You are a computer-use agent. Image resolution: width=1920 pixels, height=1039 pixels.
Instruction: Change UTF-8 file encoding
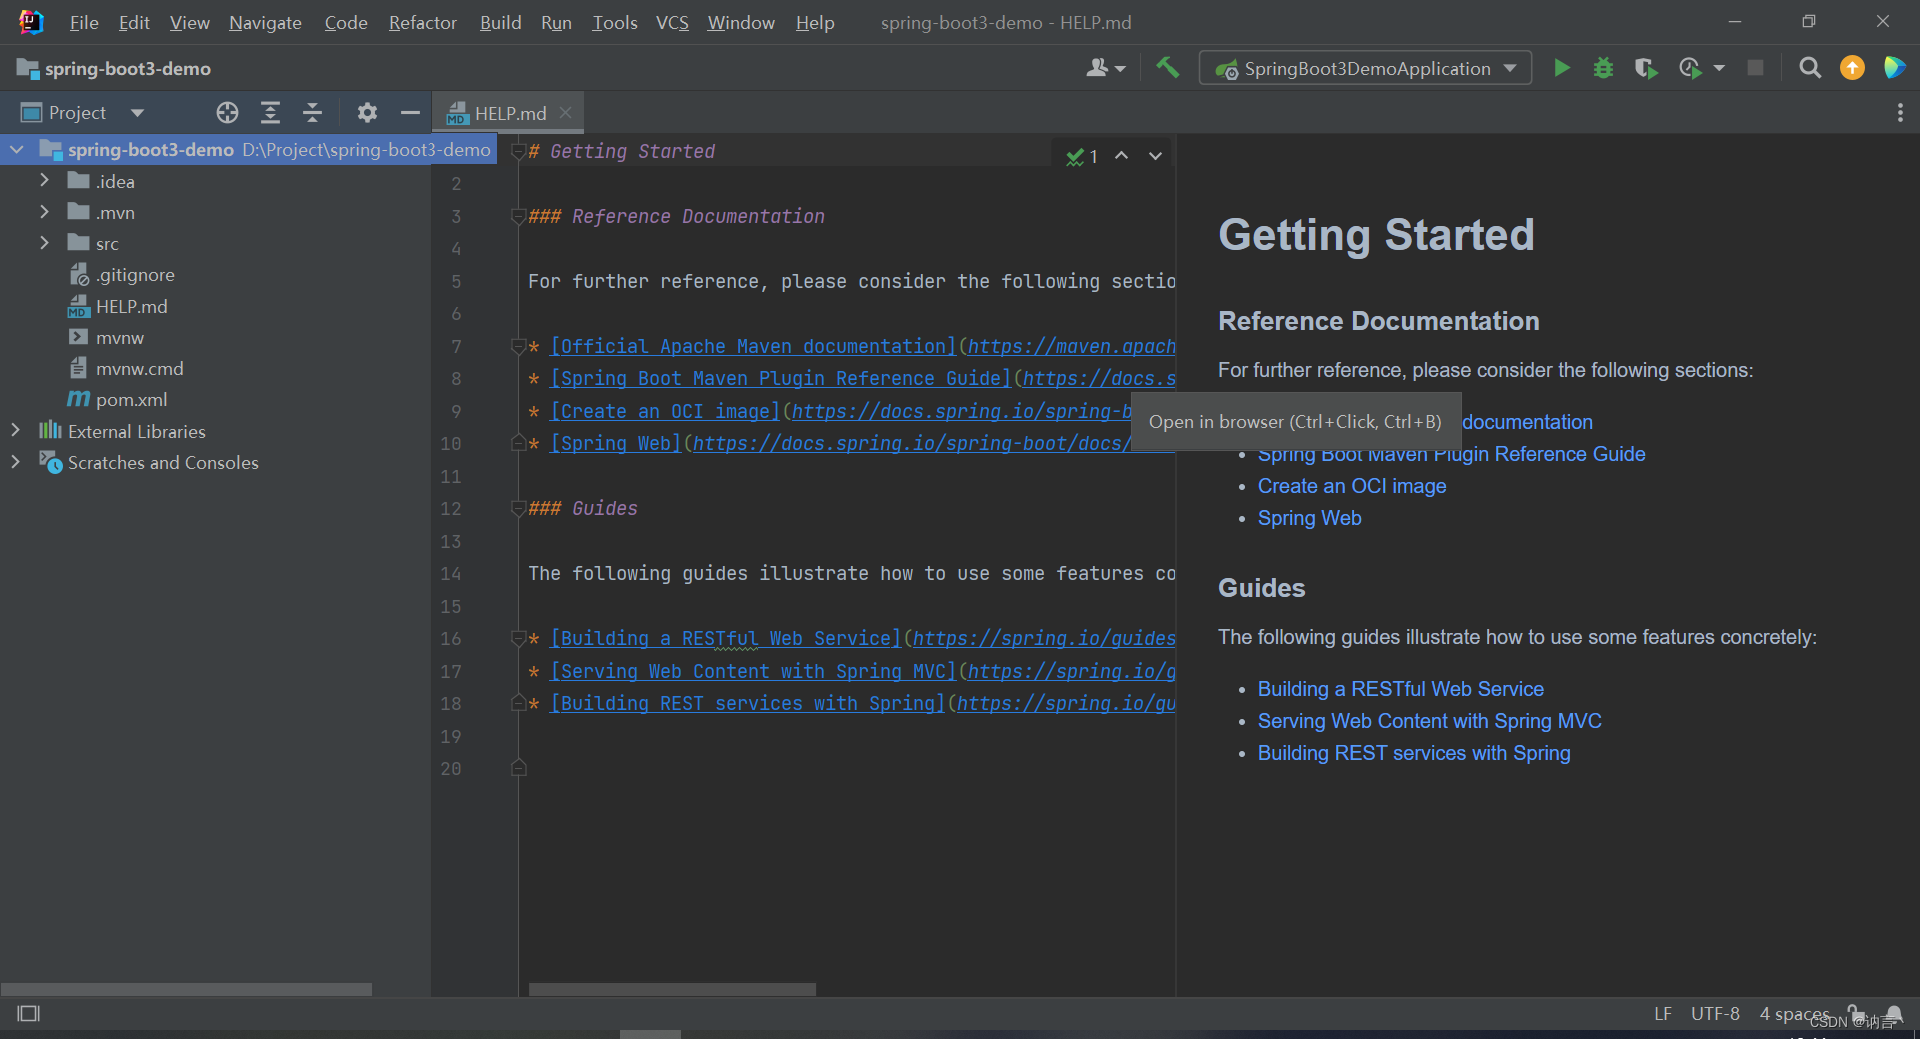[1715, 1013]
